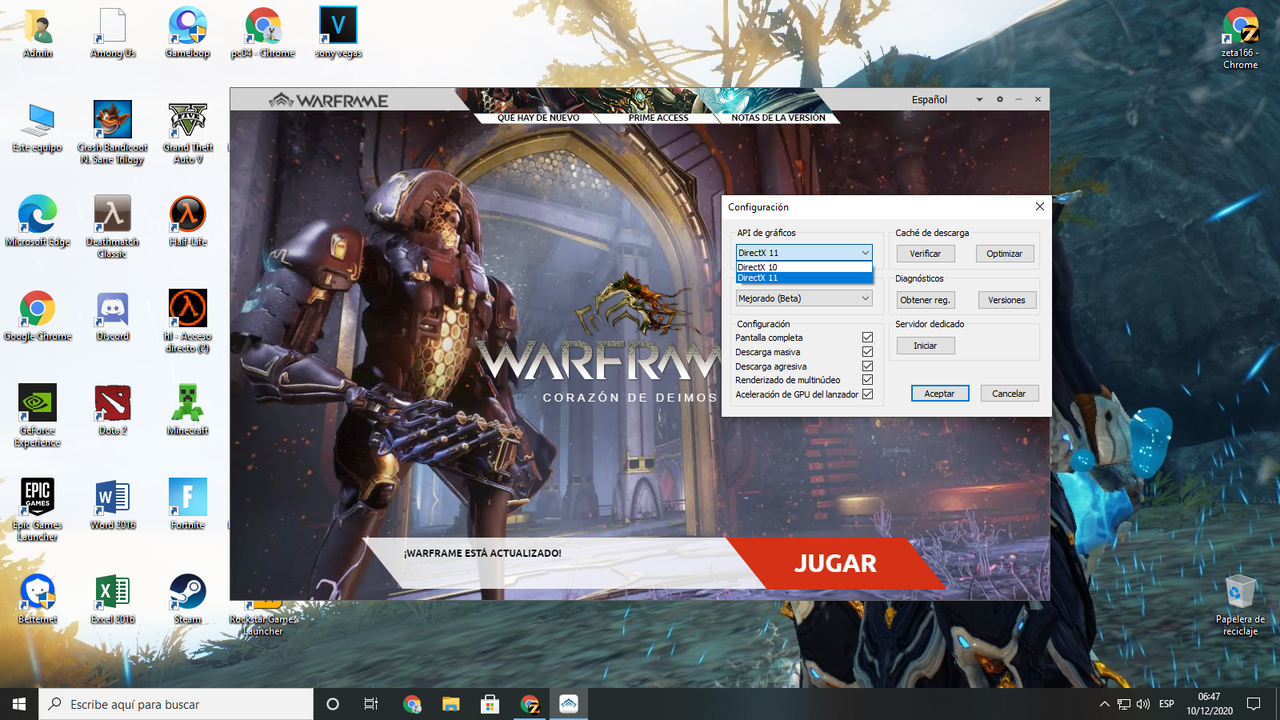Click the Versiones button
The image size is (1280, 720).
pyautogui.click(x=1006, y=300)
